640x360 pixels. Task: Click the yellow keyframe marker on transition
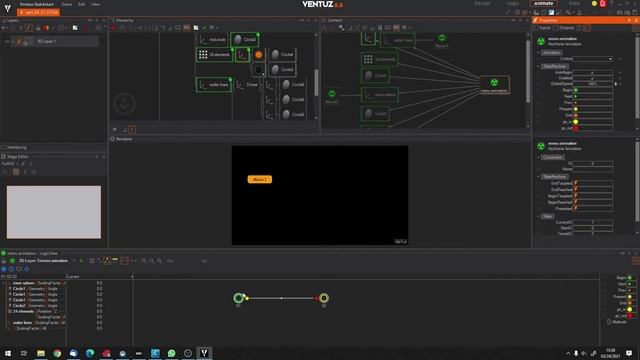[x=247, y=298]
